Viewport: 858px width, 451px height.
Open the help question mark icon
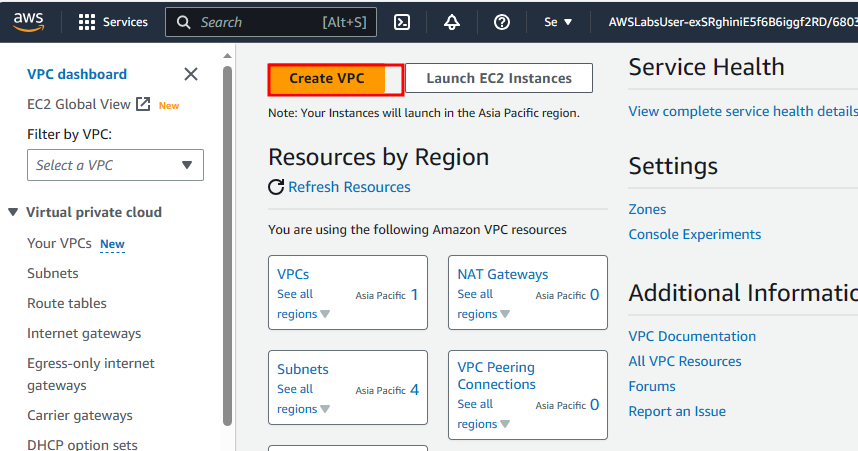coord(501,22)
